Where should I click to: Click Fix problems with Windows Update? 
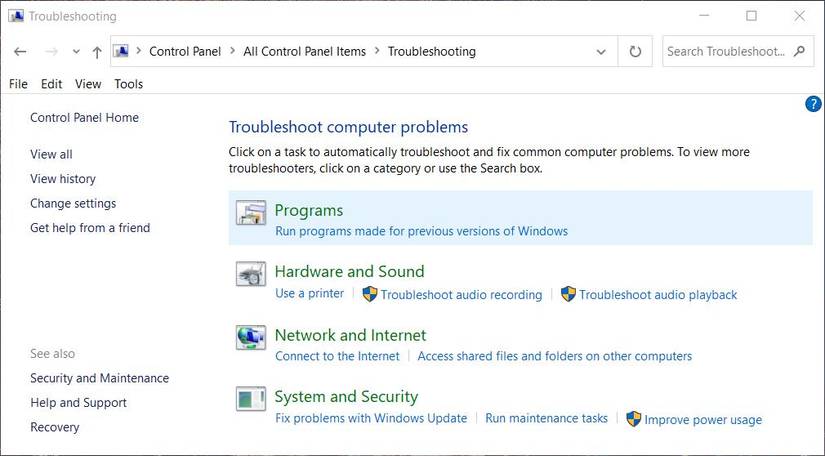coord(371,418)
